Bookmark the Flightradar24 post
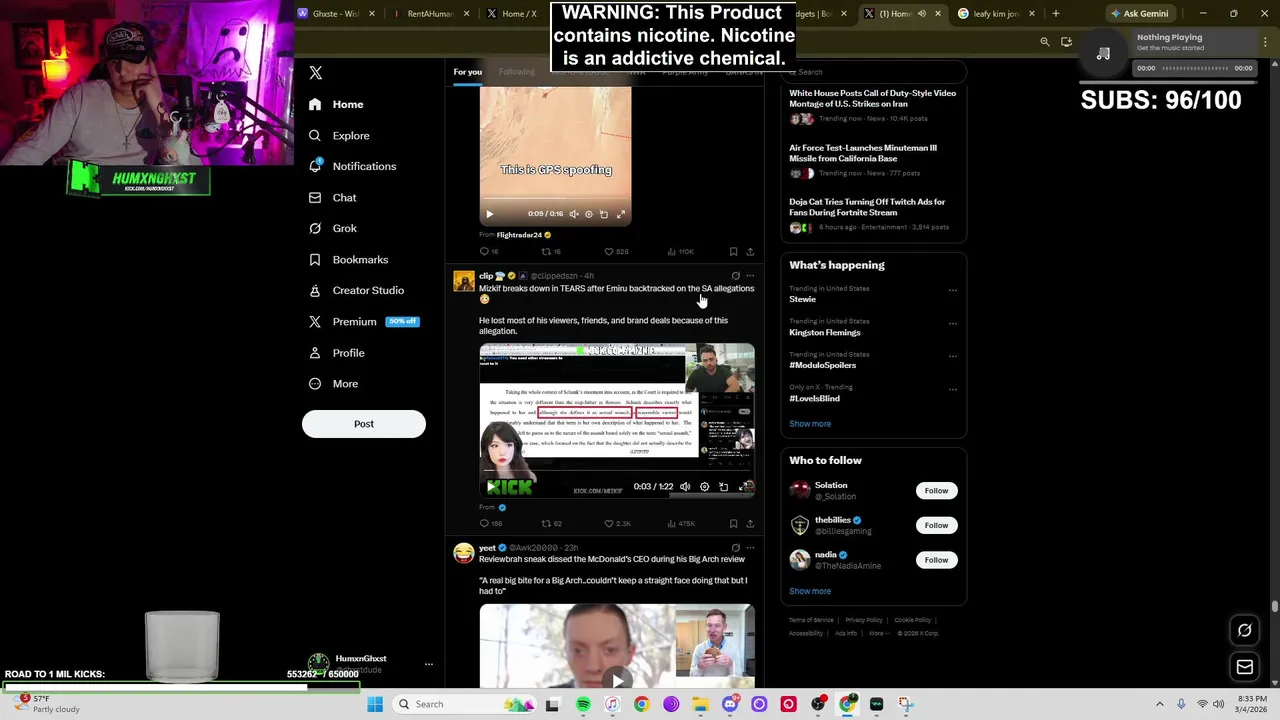 [733, 252]
